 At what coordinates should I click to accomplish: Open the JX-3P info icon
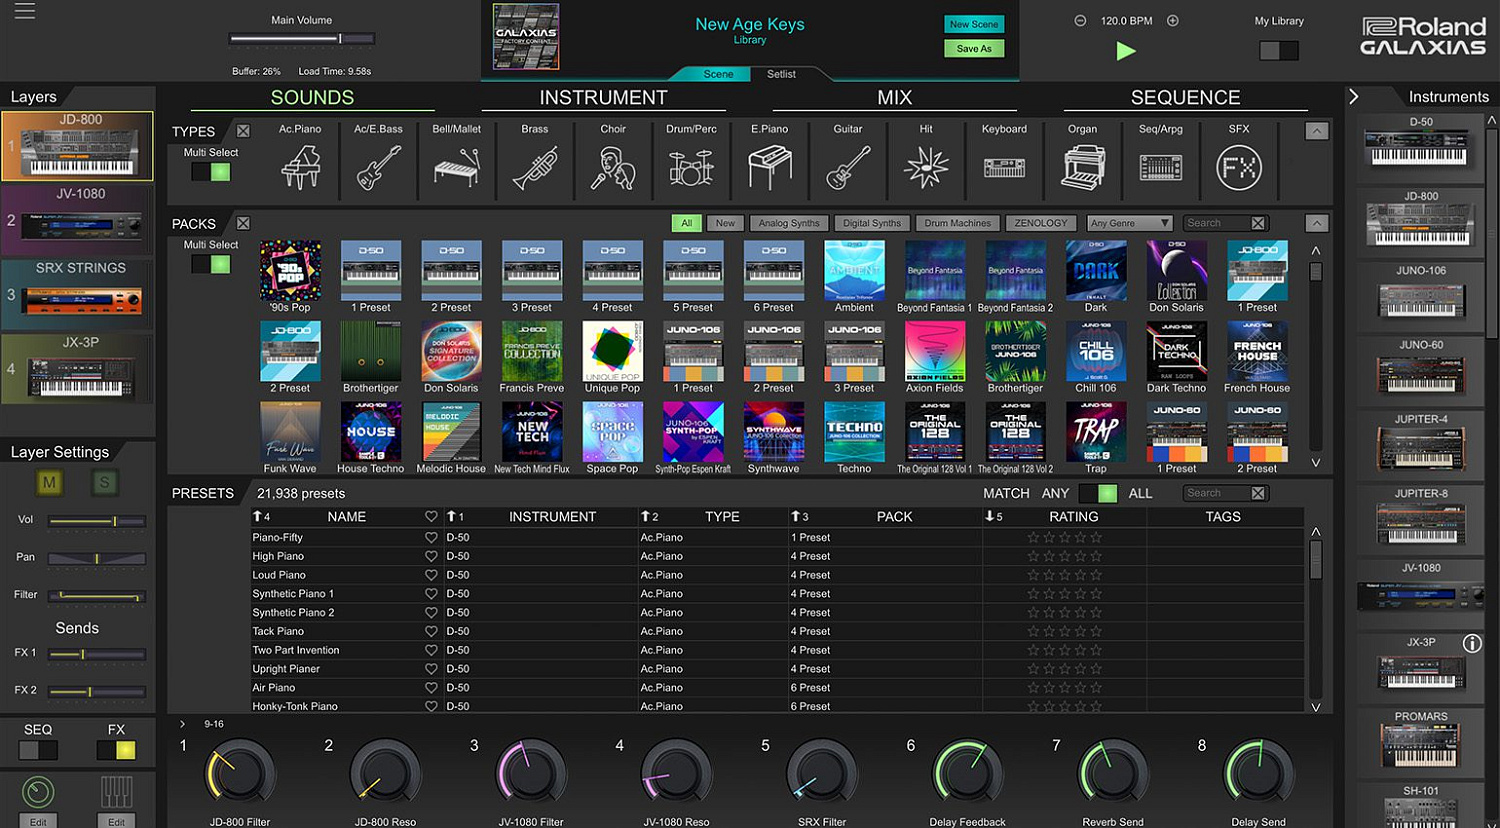(x=1472, y=643)
